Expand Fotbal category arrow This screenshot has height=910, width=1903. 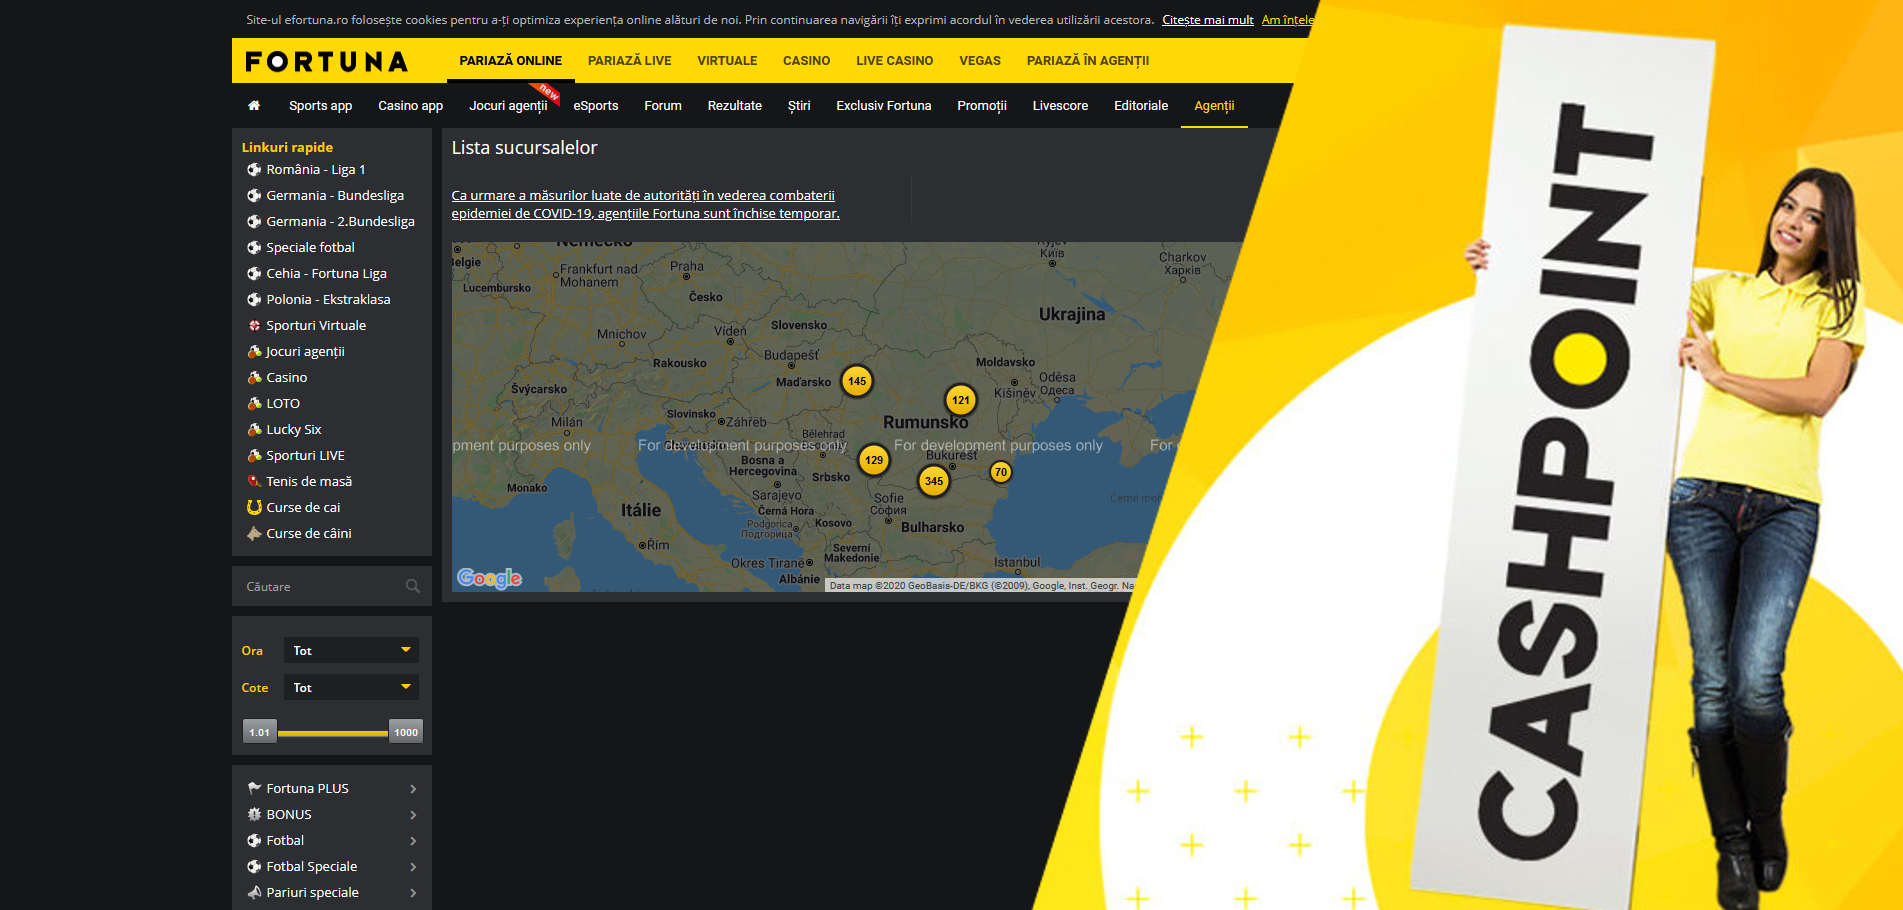point(413,841)
